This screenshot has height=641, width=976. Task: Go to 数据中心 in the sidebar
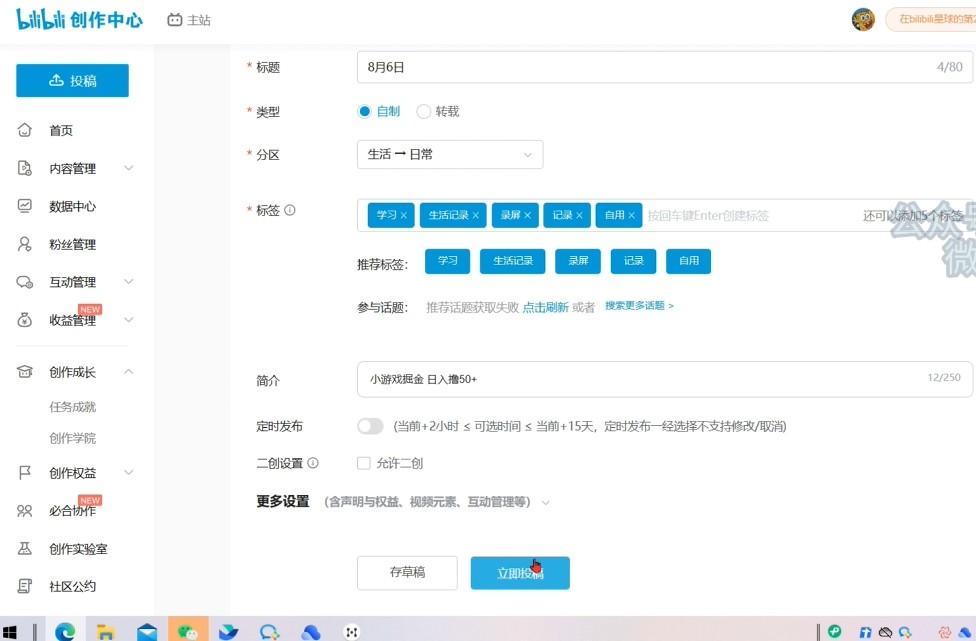(72, 207)
